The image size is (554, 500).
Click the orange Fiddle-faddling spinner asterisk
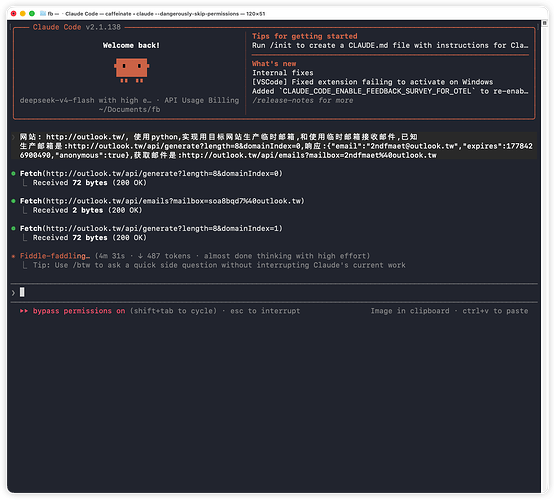13,256
